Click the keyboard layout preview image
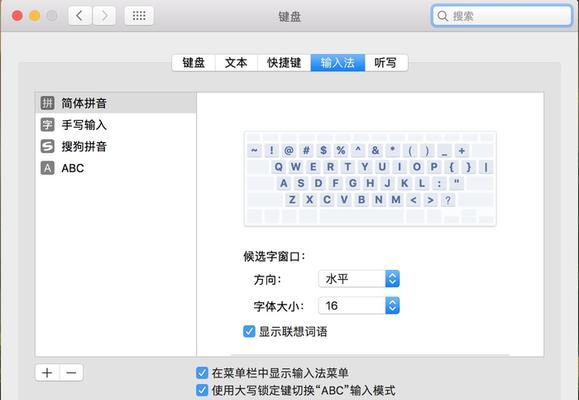This screenshot has width=579, height=400. click(370, 179)
